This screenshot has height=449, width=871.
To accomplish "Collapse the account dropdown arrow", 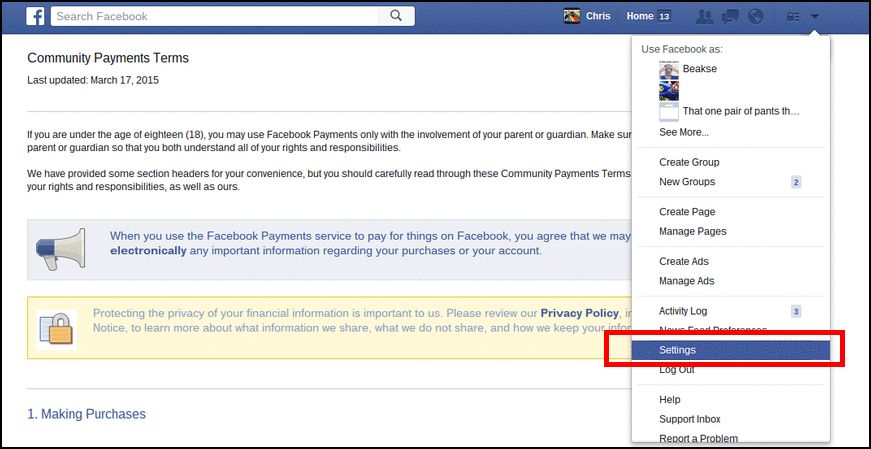I will 814,17.
